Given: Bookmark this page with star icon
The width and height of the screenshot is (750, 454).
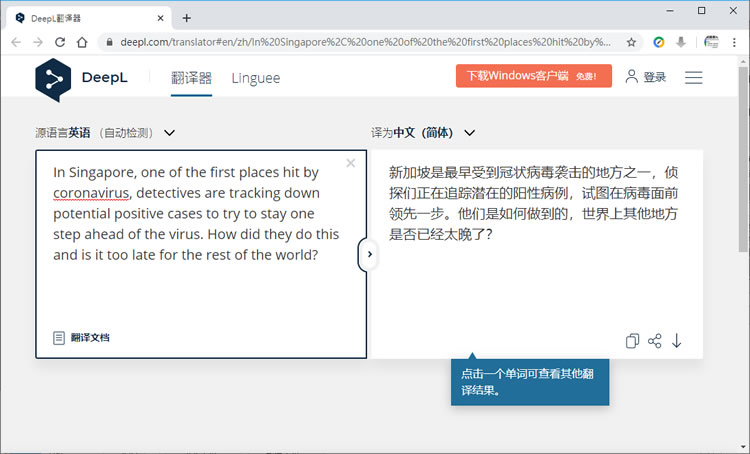Looking at the screenshot, I should point(631,42).
